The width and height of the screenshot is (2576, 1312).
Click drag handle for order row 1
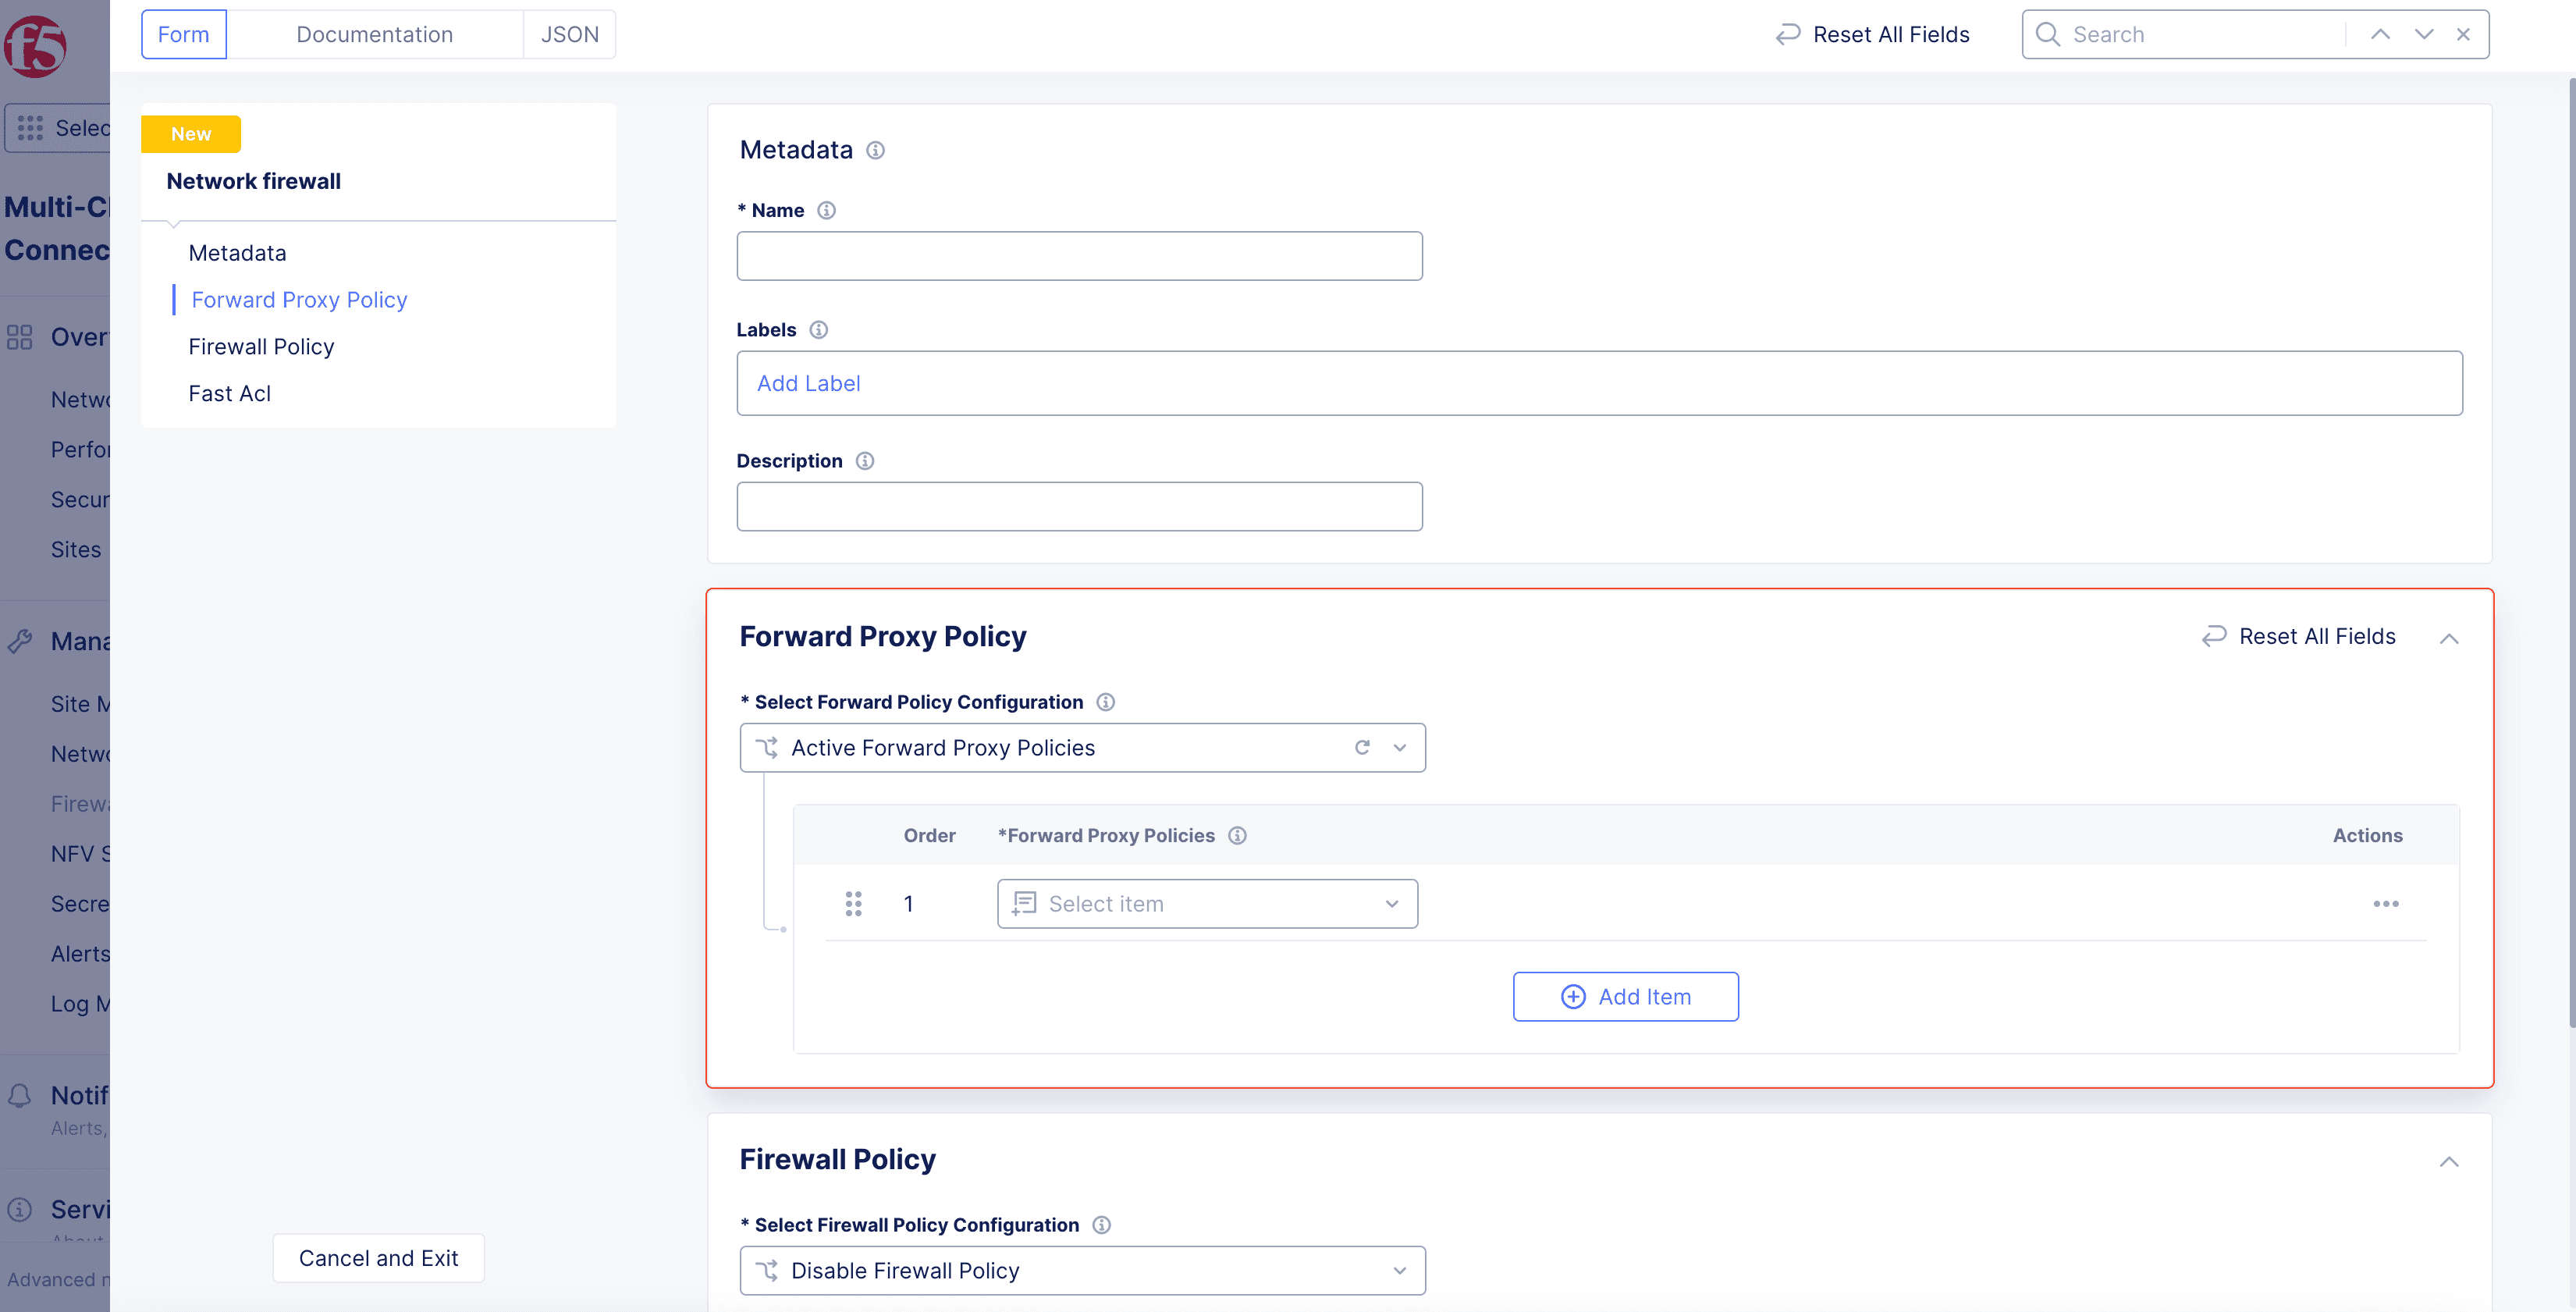point(853,904)
